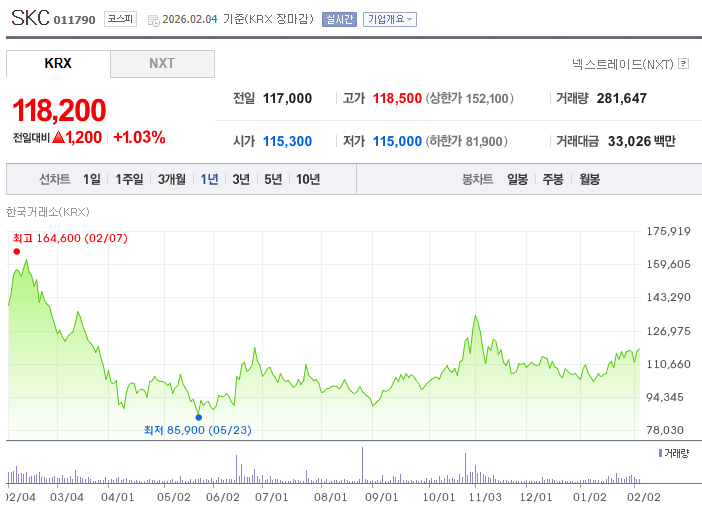Screen dimensions: 702x509
Task: Click the red highest price marker dot
Action: point(17,252)
